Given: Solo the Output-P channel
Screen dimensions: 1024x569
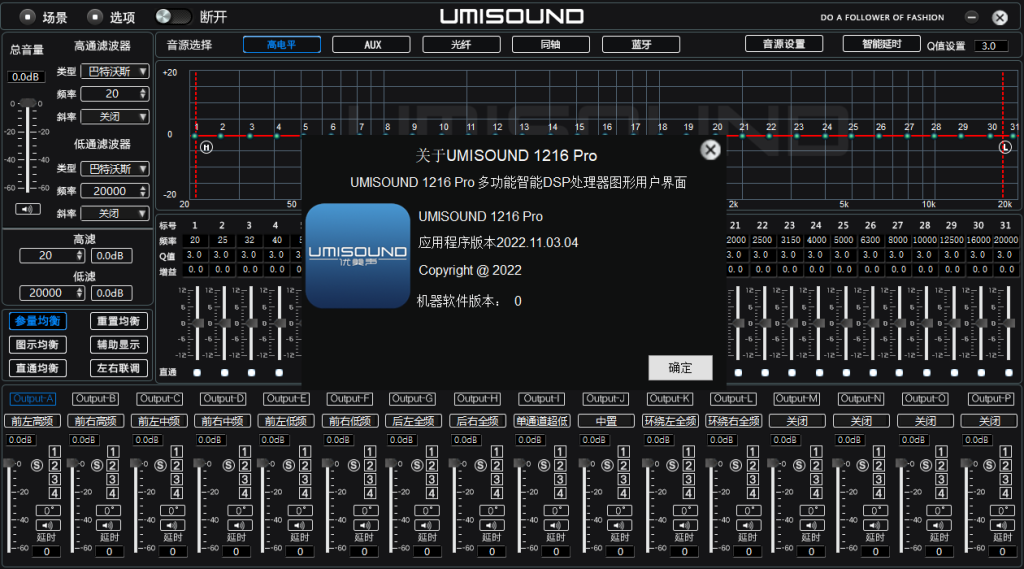Looking at the screenshot, I should click(989, 465).
